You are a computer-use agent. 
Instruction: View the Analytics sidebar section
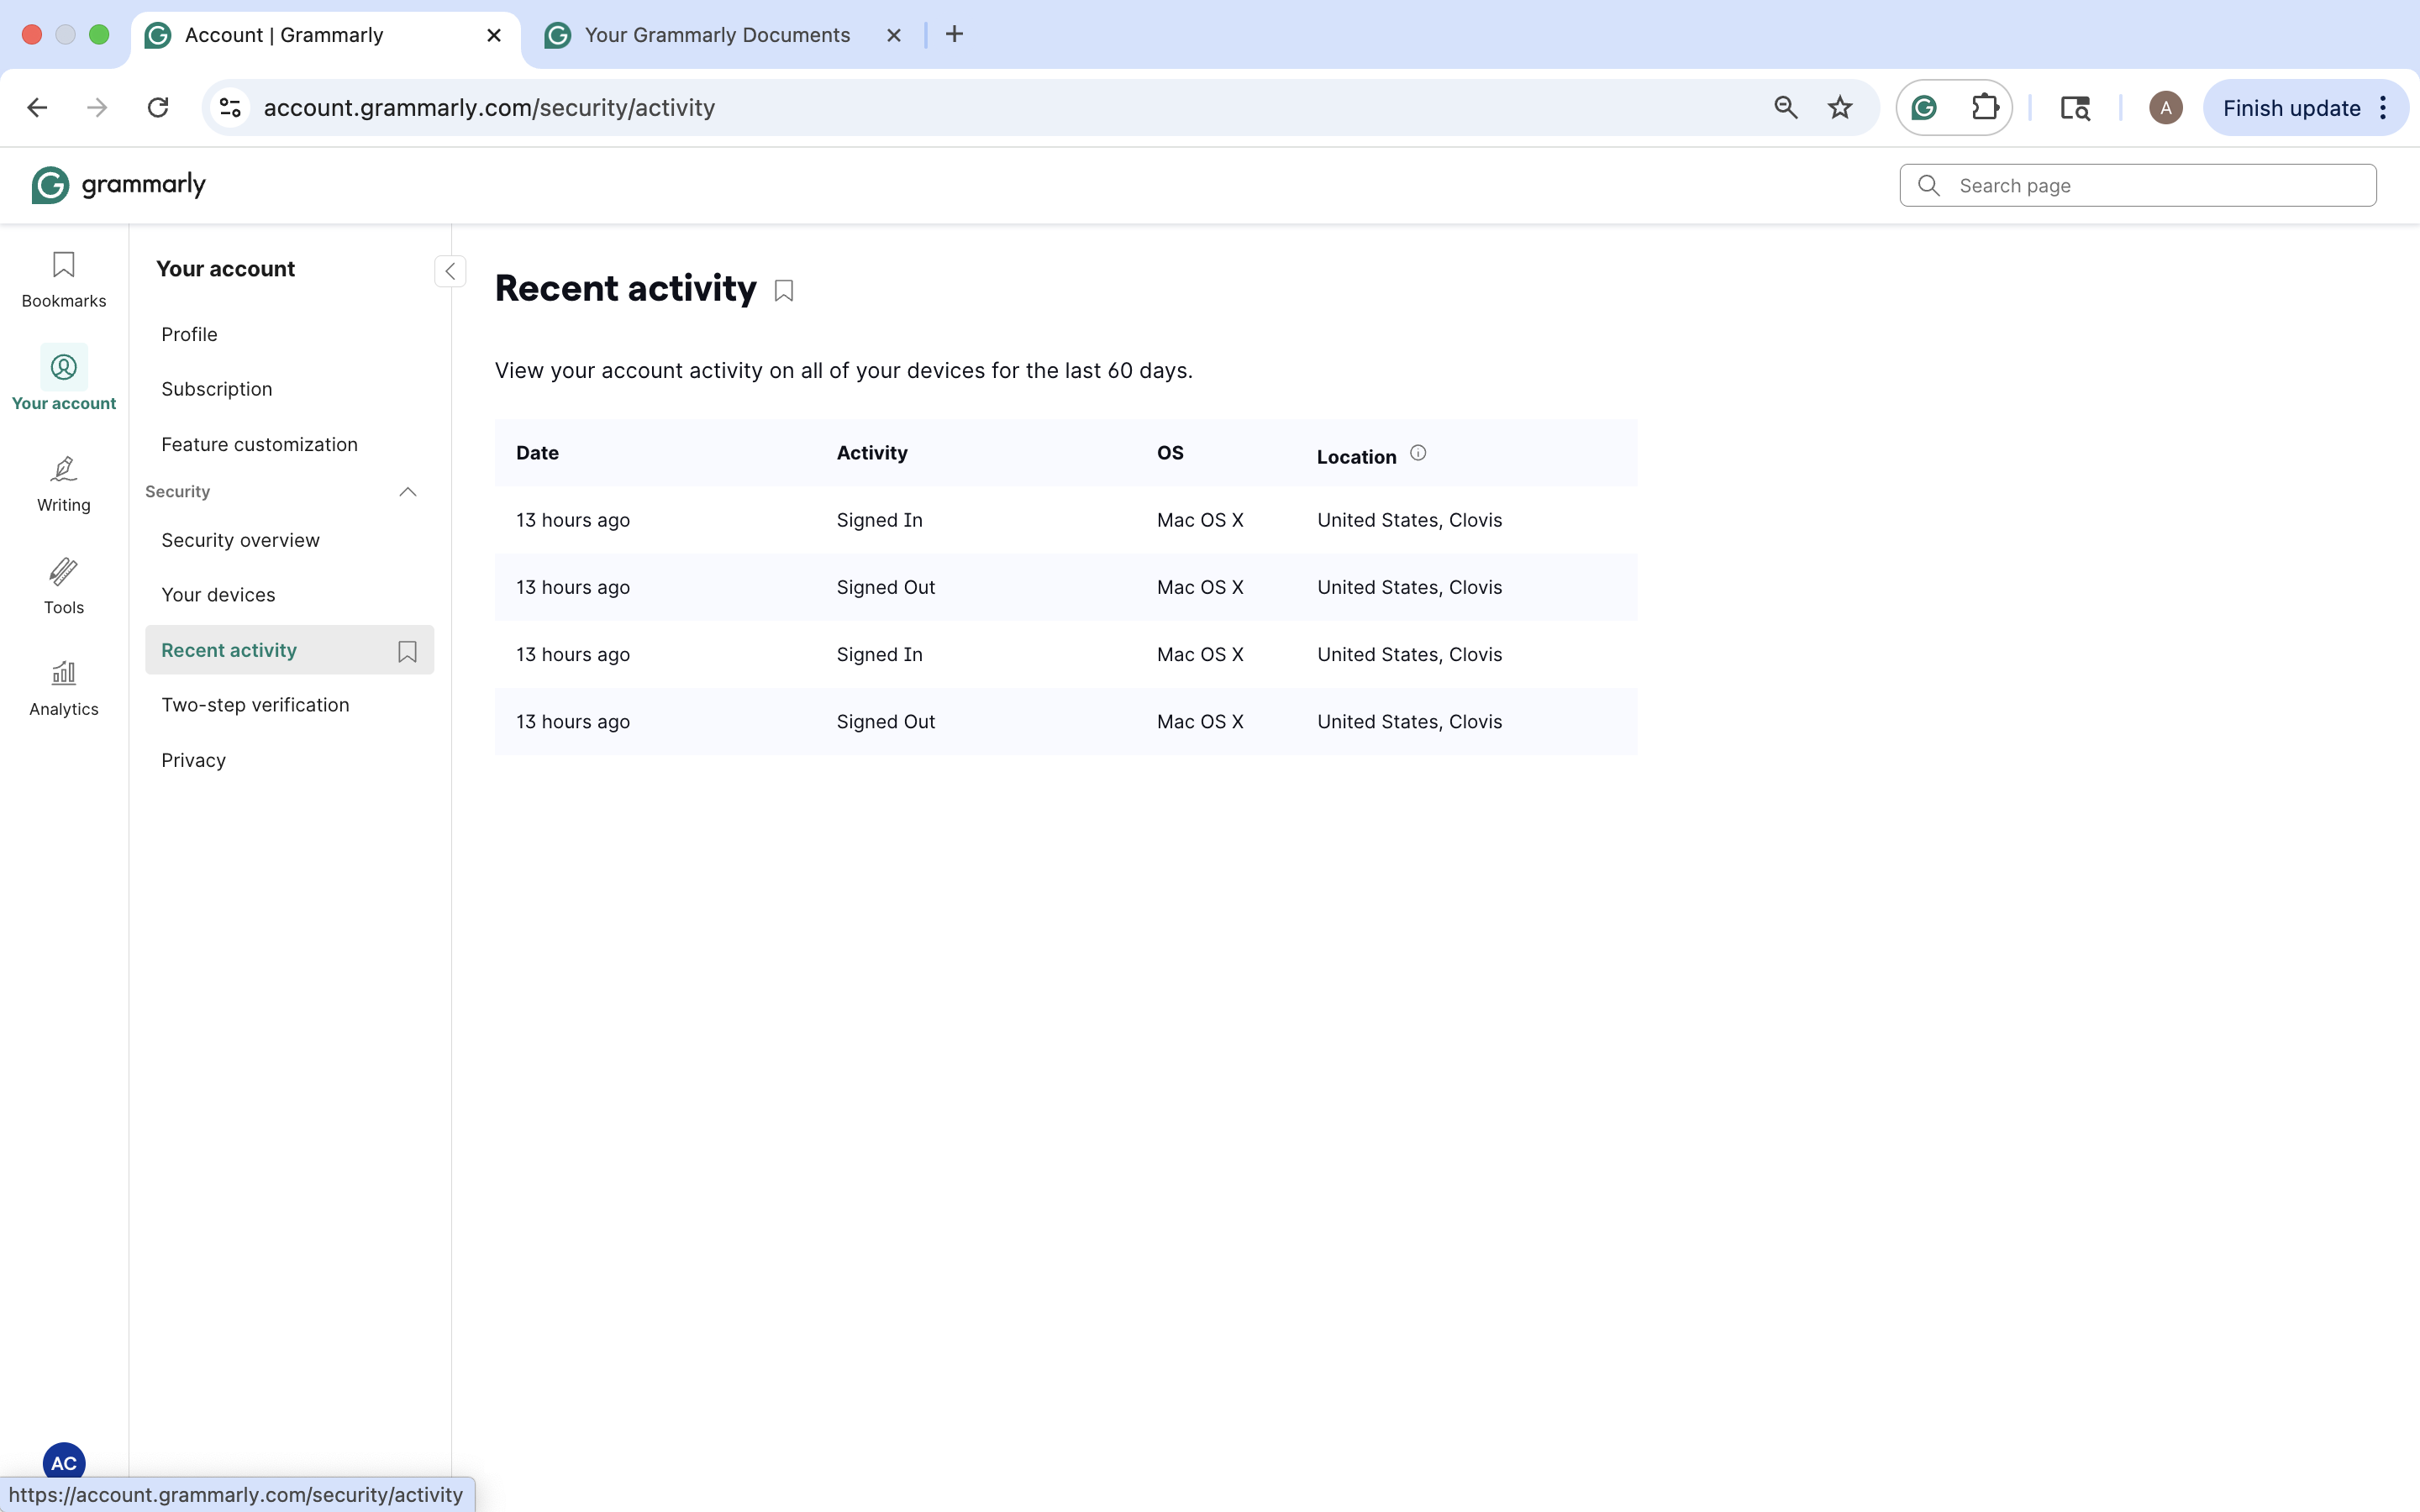coord(62,688)
